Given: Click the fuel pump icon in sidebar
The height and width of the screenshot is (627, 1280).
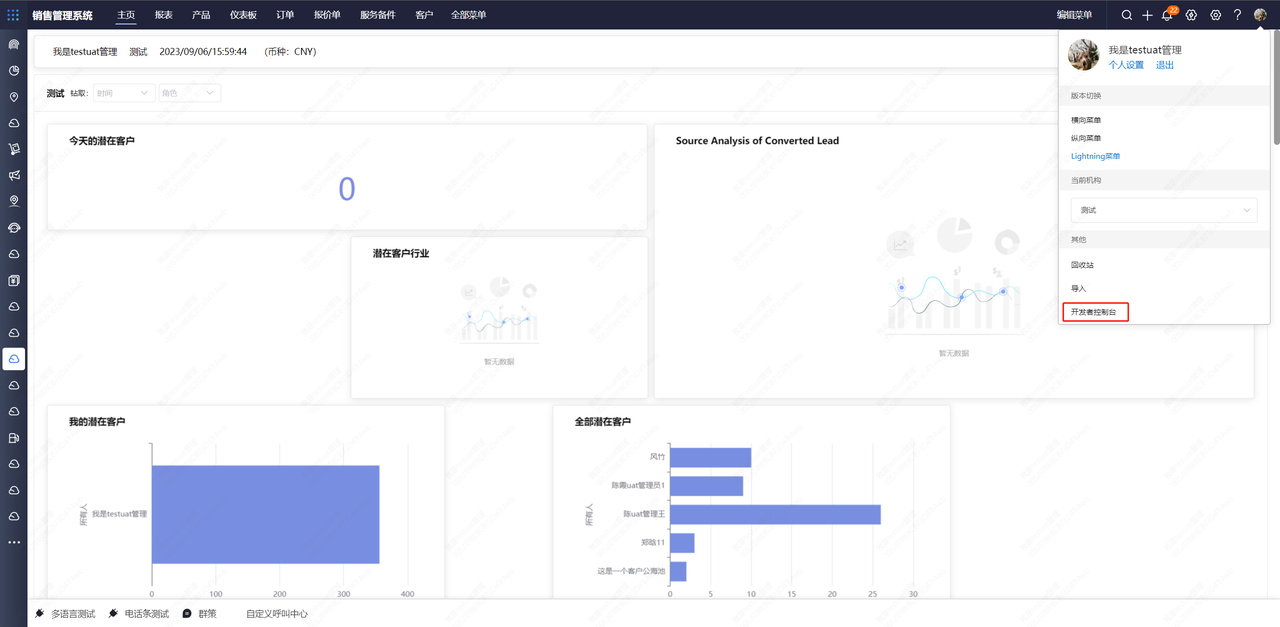Looking at the screenshot, I should (x=14, y=438).
